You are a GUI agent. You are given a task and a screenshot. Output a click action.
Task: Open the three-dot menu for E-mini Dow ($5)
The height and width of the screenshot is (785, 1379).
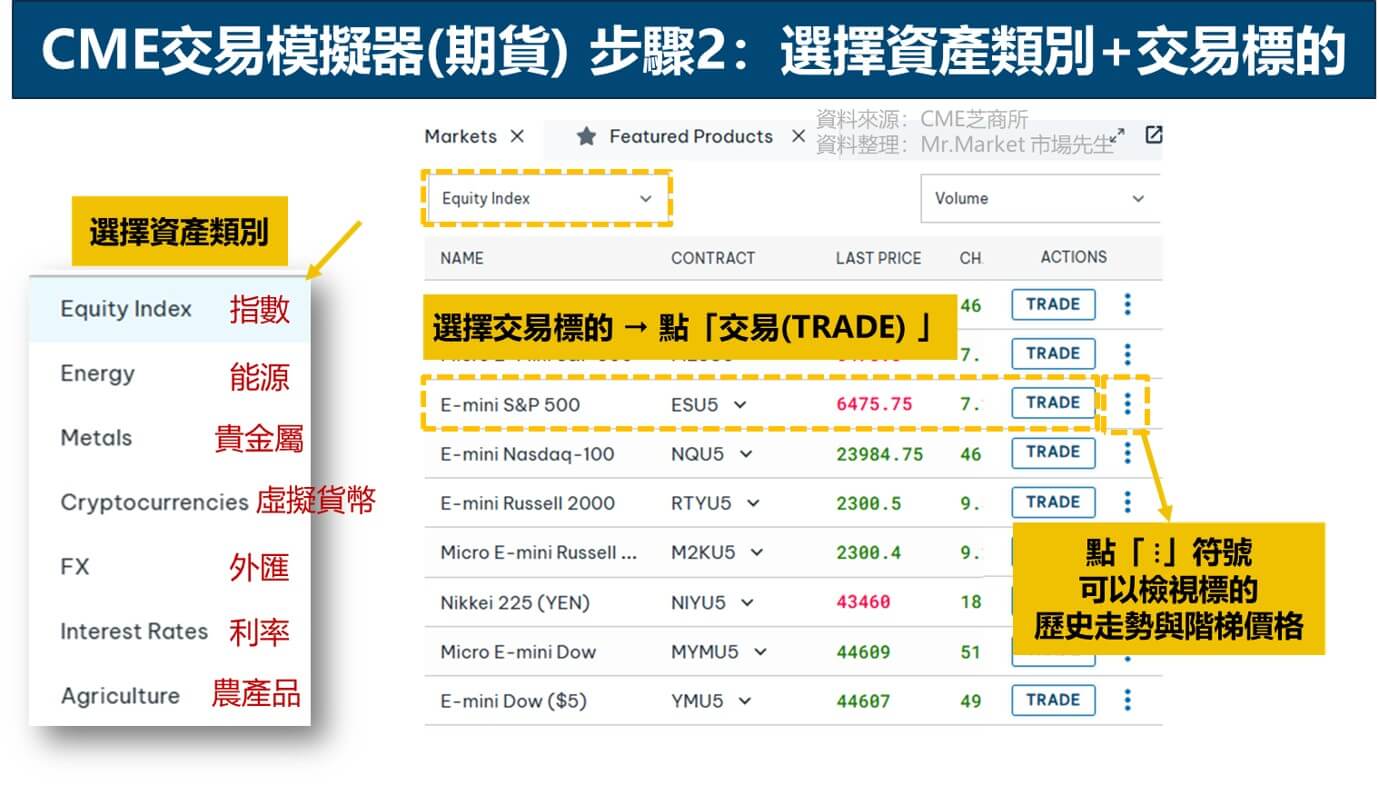point(1127,700)
